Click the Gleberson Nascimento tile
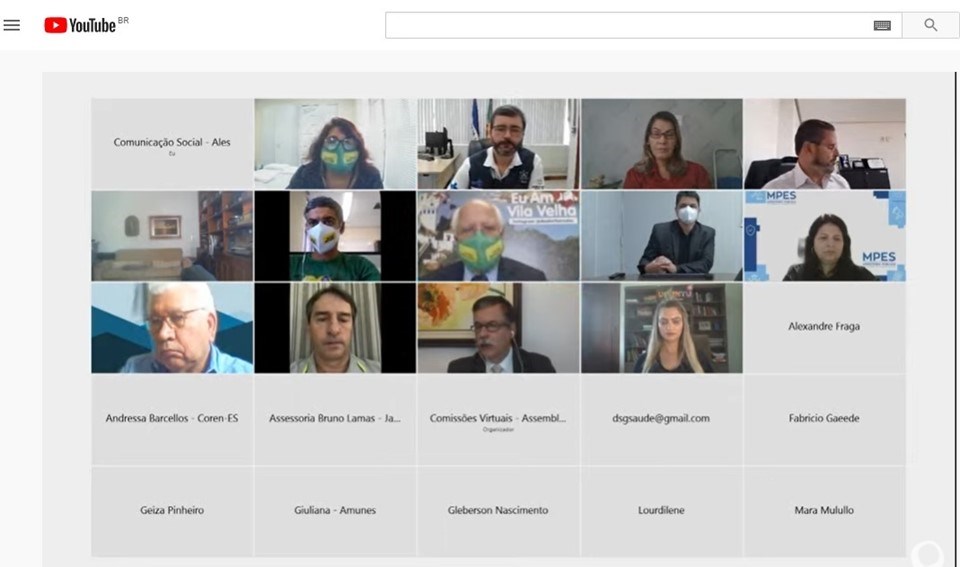This screenshot has width=960, height=567. [x=498, y=511]
